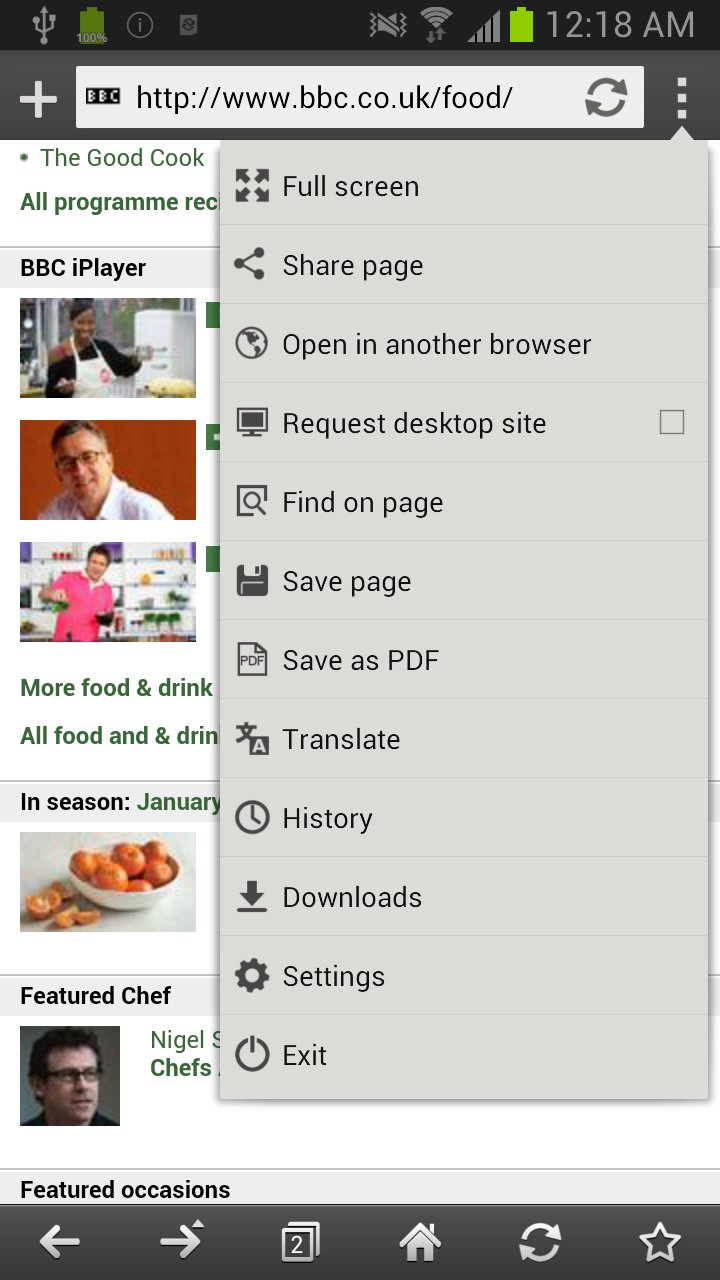The height and width of the screenshot is (1280, 720).
Task: Open the three-dot overflow menu
Action: coord(681,98)
